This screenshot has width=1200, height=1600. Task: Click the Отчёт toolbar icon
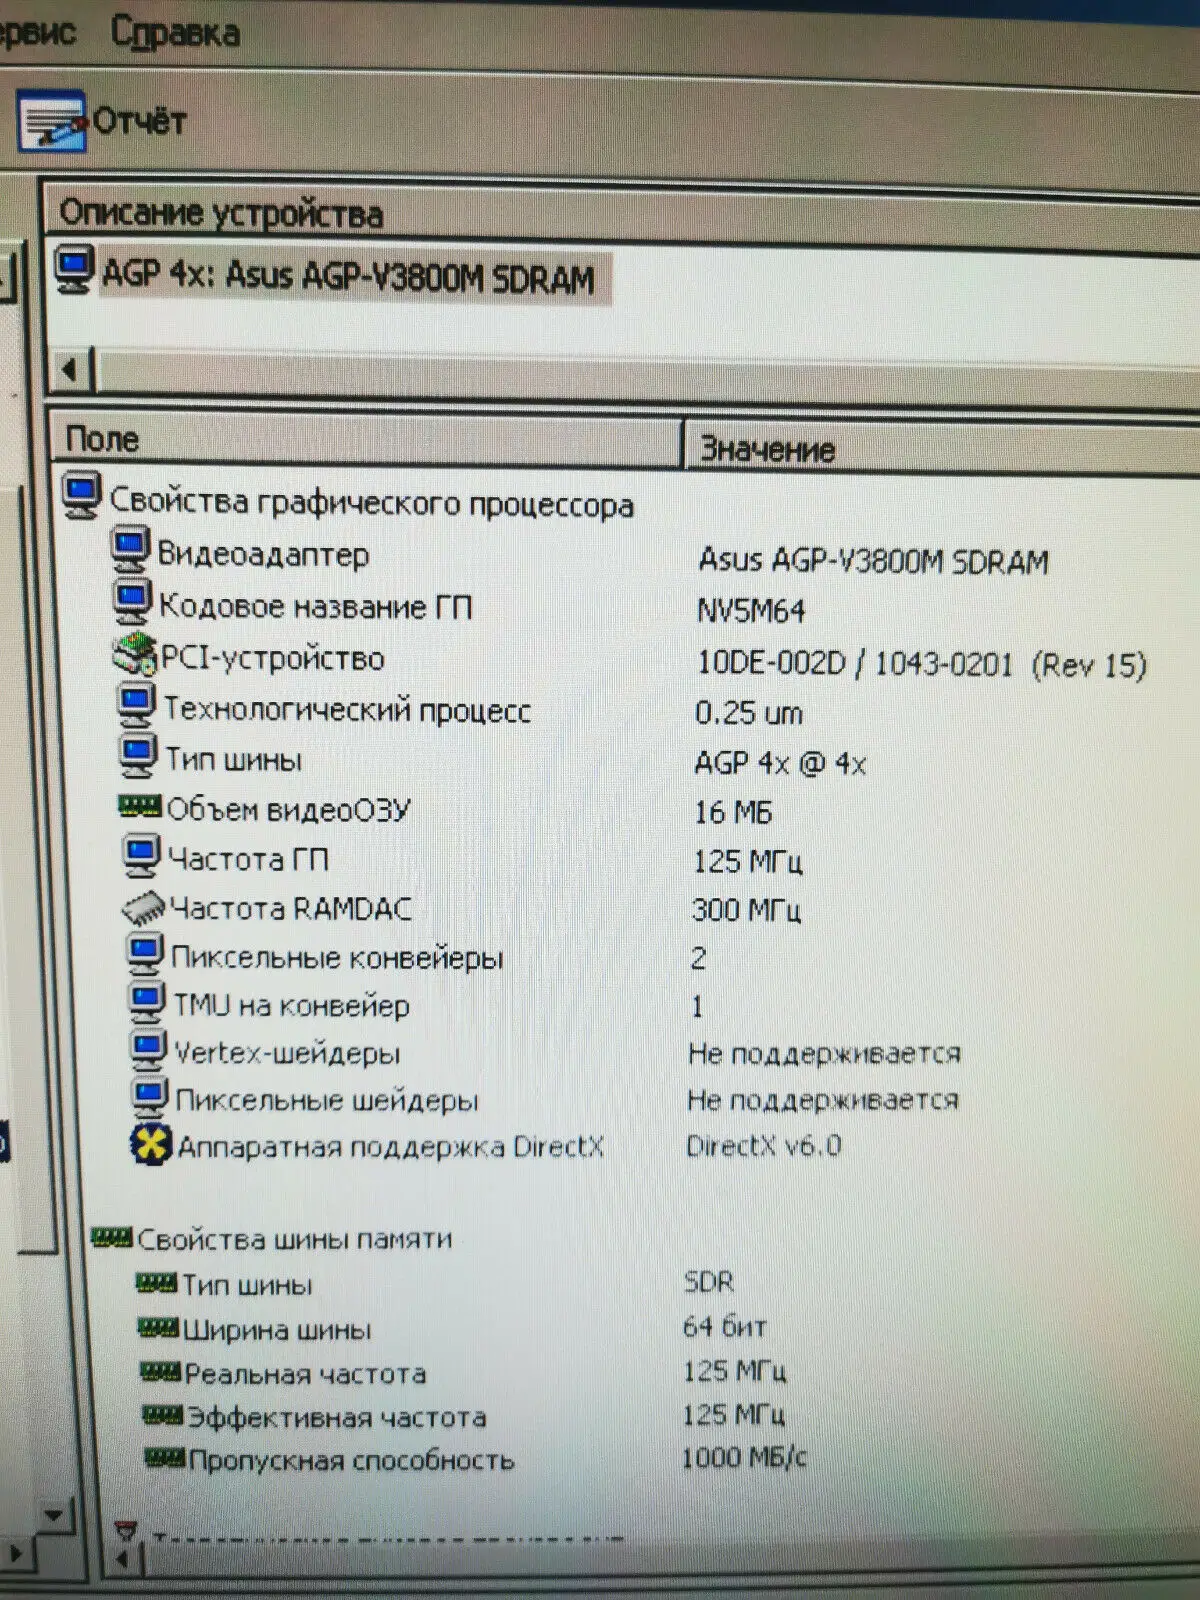coord(52,121)
